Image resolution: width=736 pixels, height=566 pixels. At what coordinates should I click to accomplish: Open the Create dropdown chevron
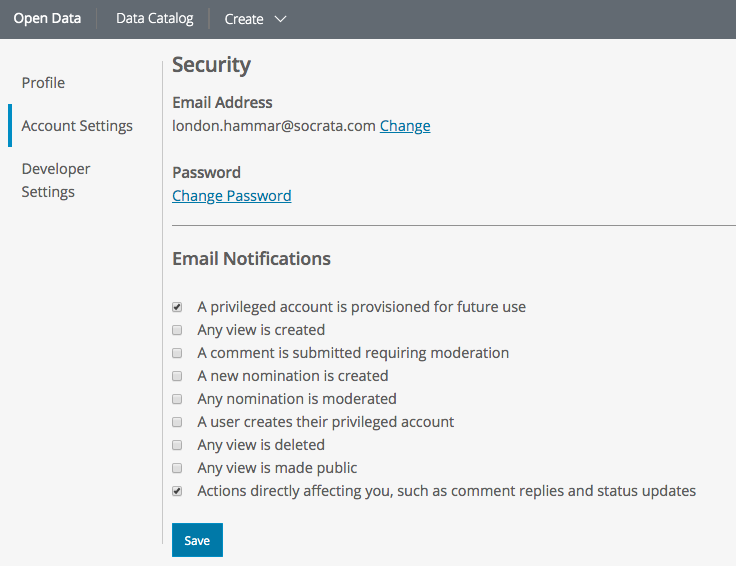tap(280, 19)
